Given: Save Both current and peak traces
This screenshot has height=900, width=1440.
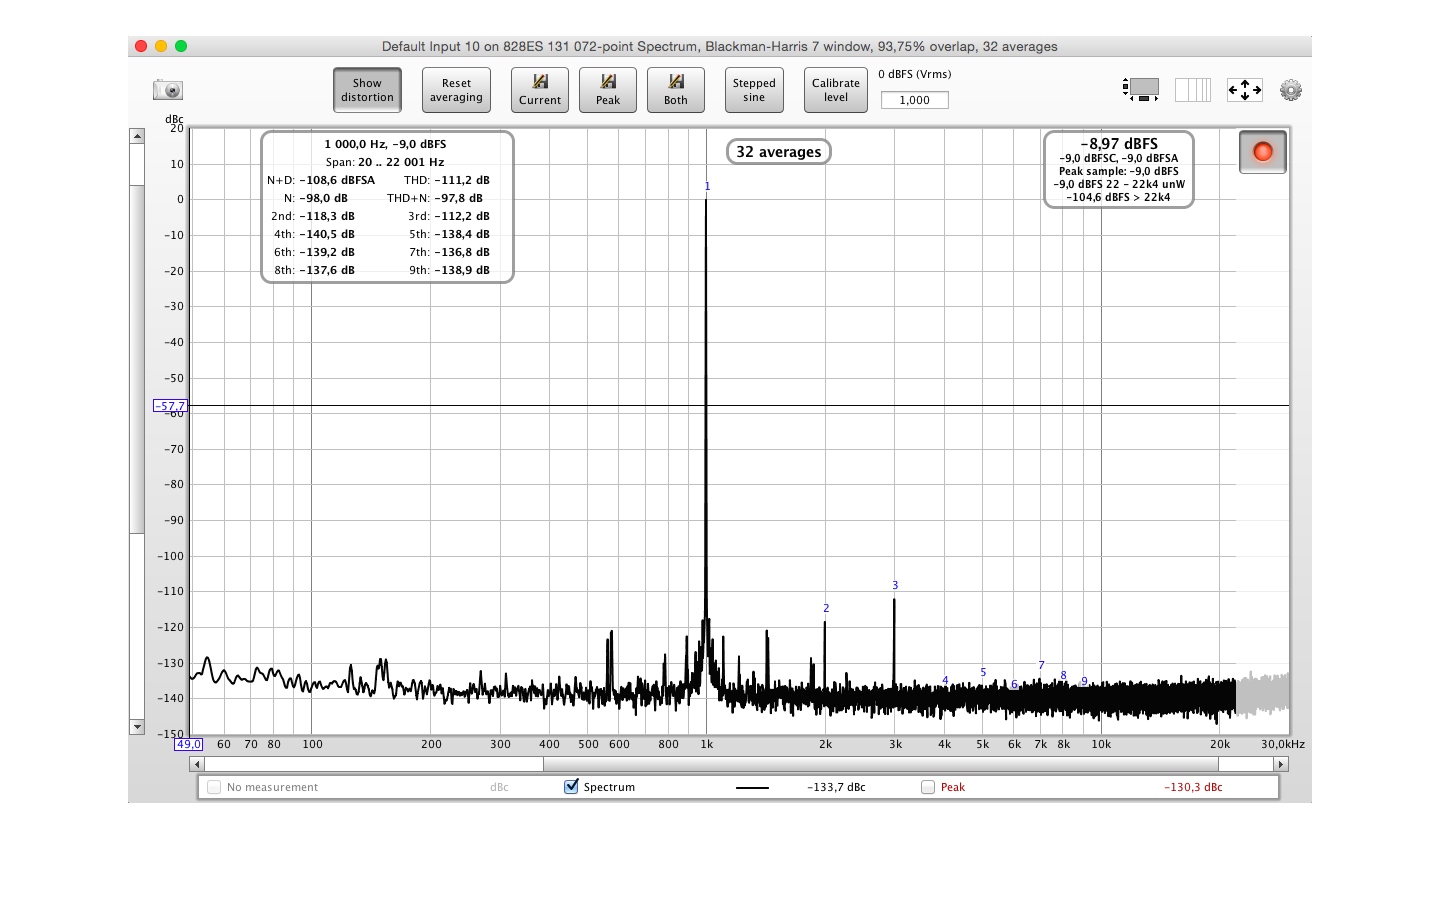Looking at the screenshot, I should (x=676, y=90).
